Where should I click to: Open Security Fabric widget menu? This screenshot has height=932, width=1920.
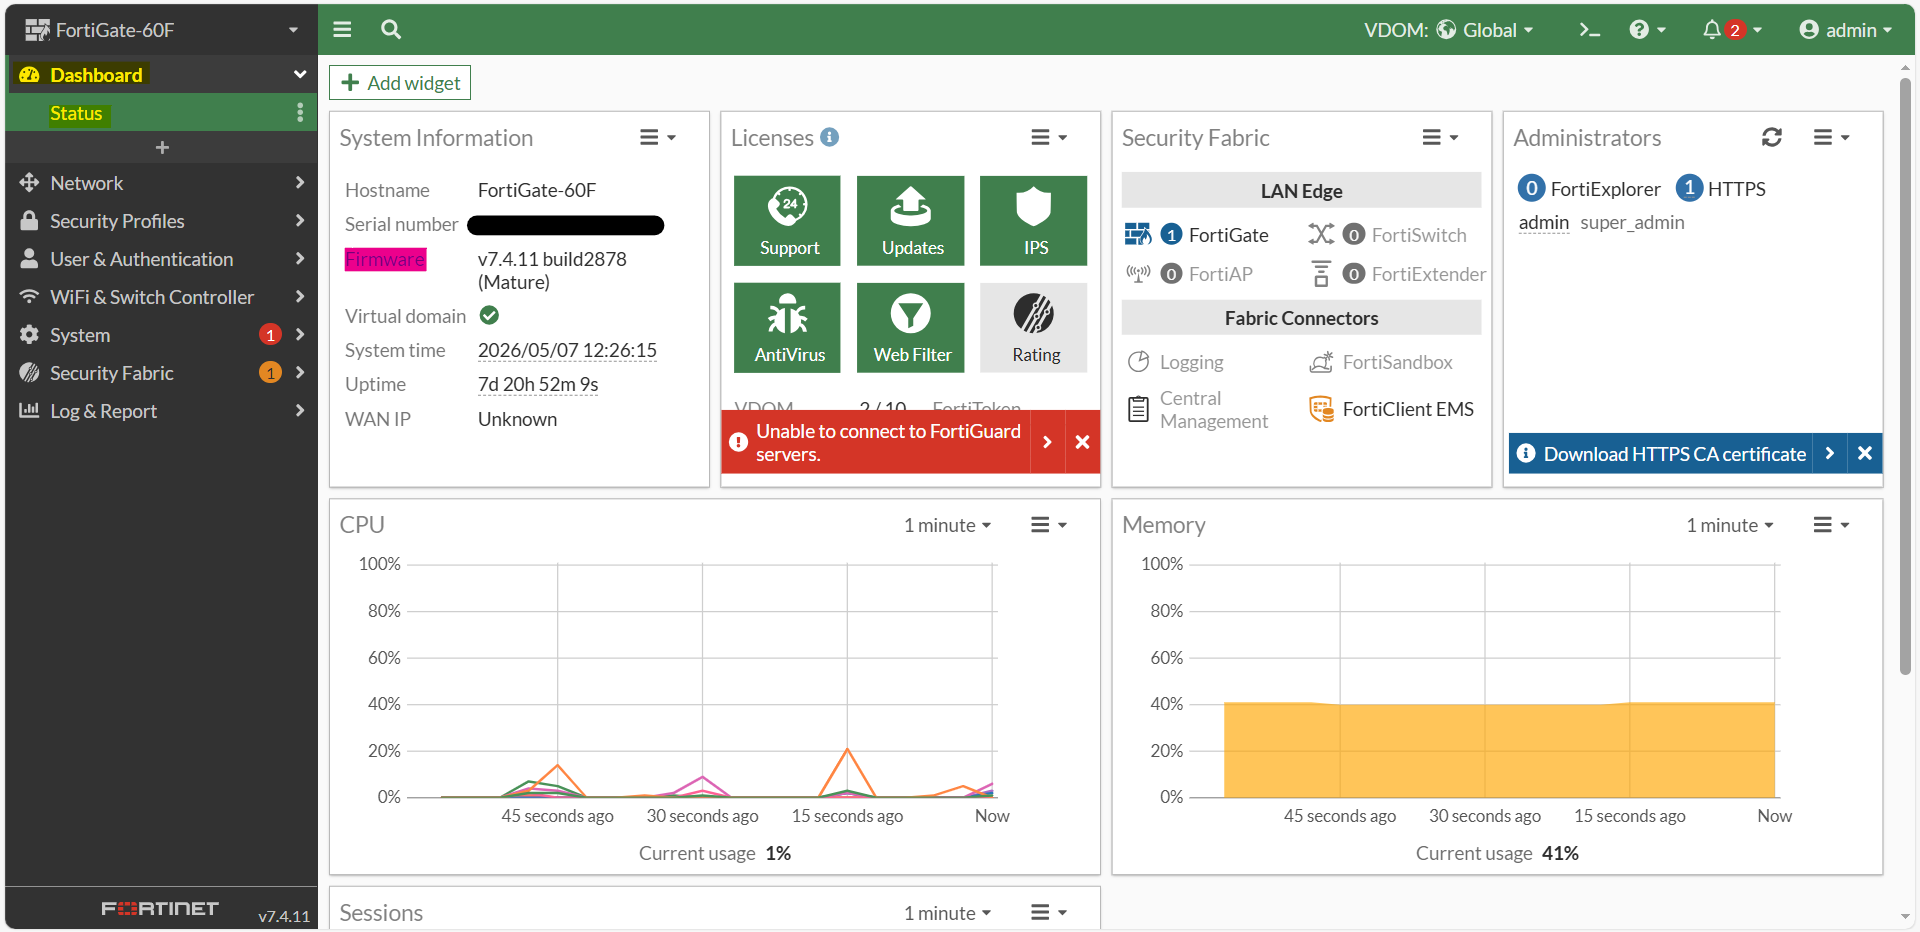[1440, 137]
